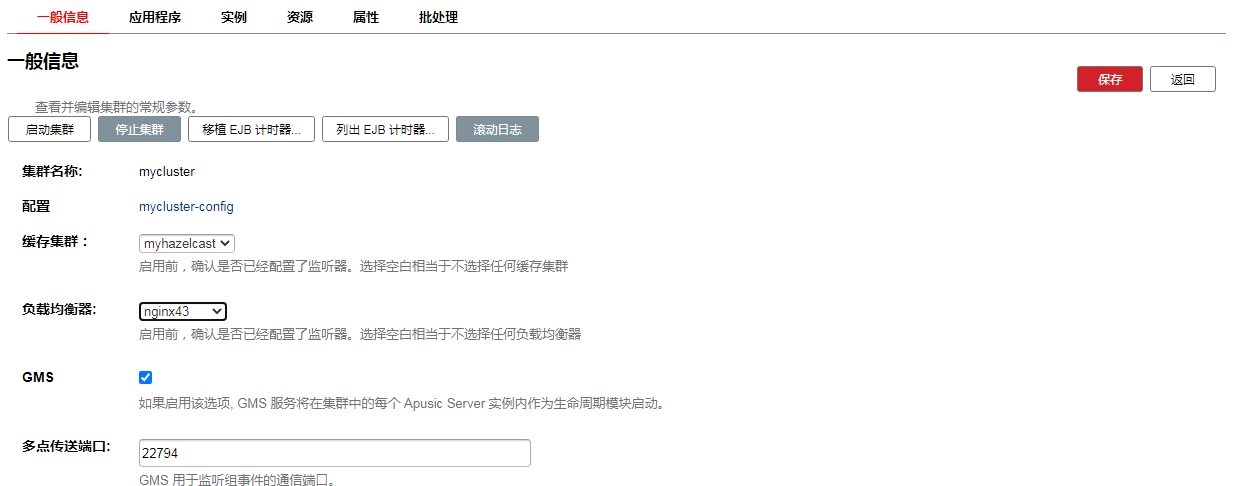This screenshot has width=1237, height=486.
Task: Uncheck the GMS checkbox
Action: (146, 377)
